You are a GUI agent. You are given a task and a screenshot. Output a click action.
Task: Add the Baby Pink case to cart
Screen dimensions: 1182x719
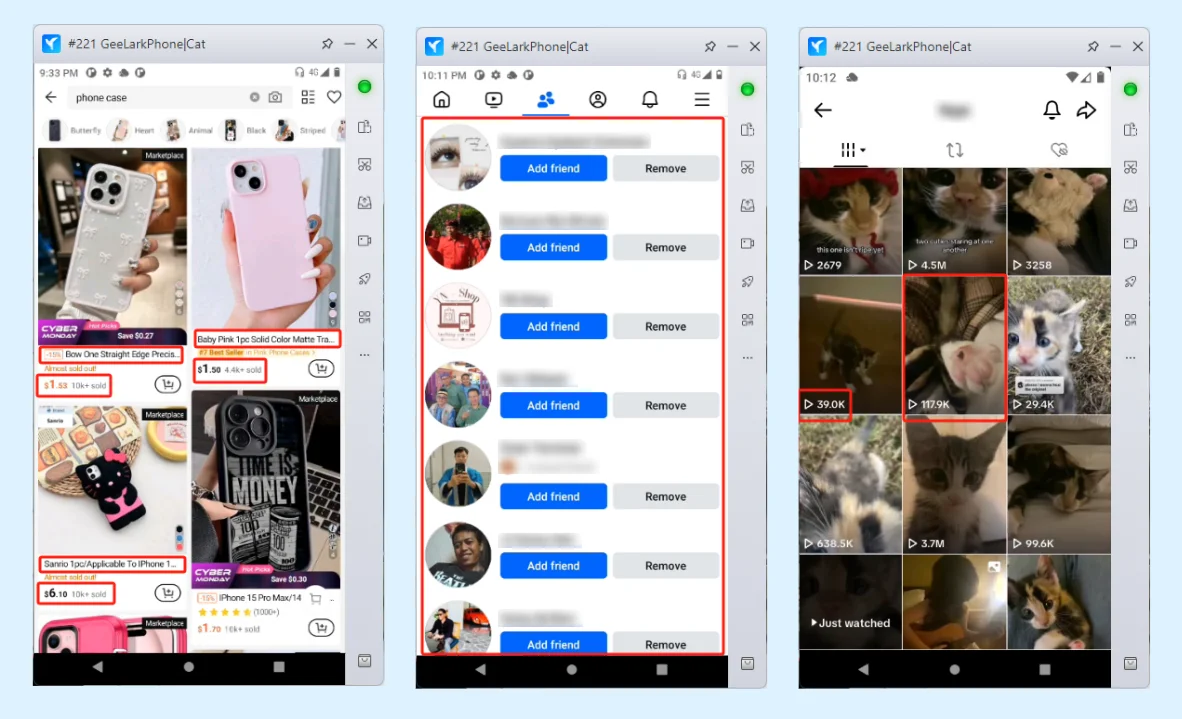322,369
